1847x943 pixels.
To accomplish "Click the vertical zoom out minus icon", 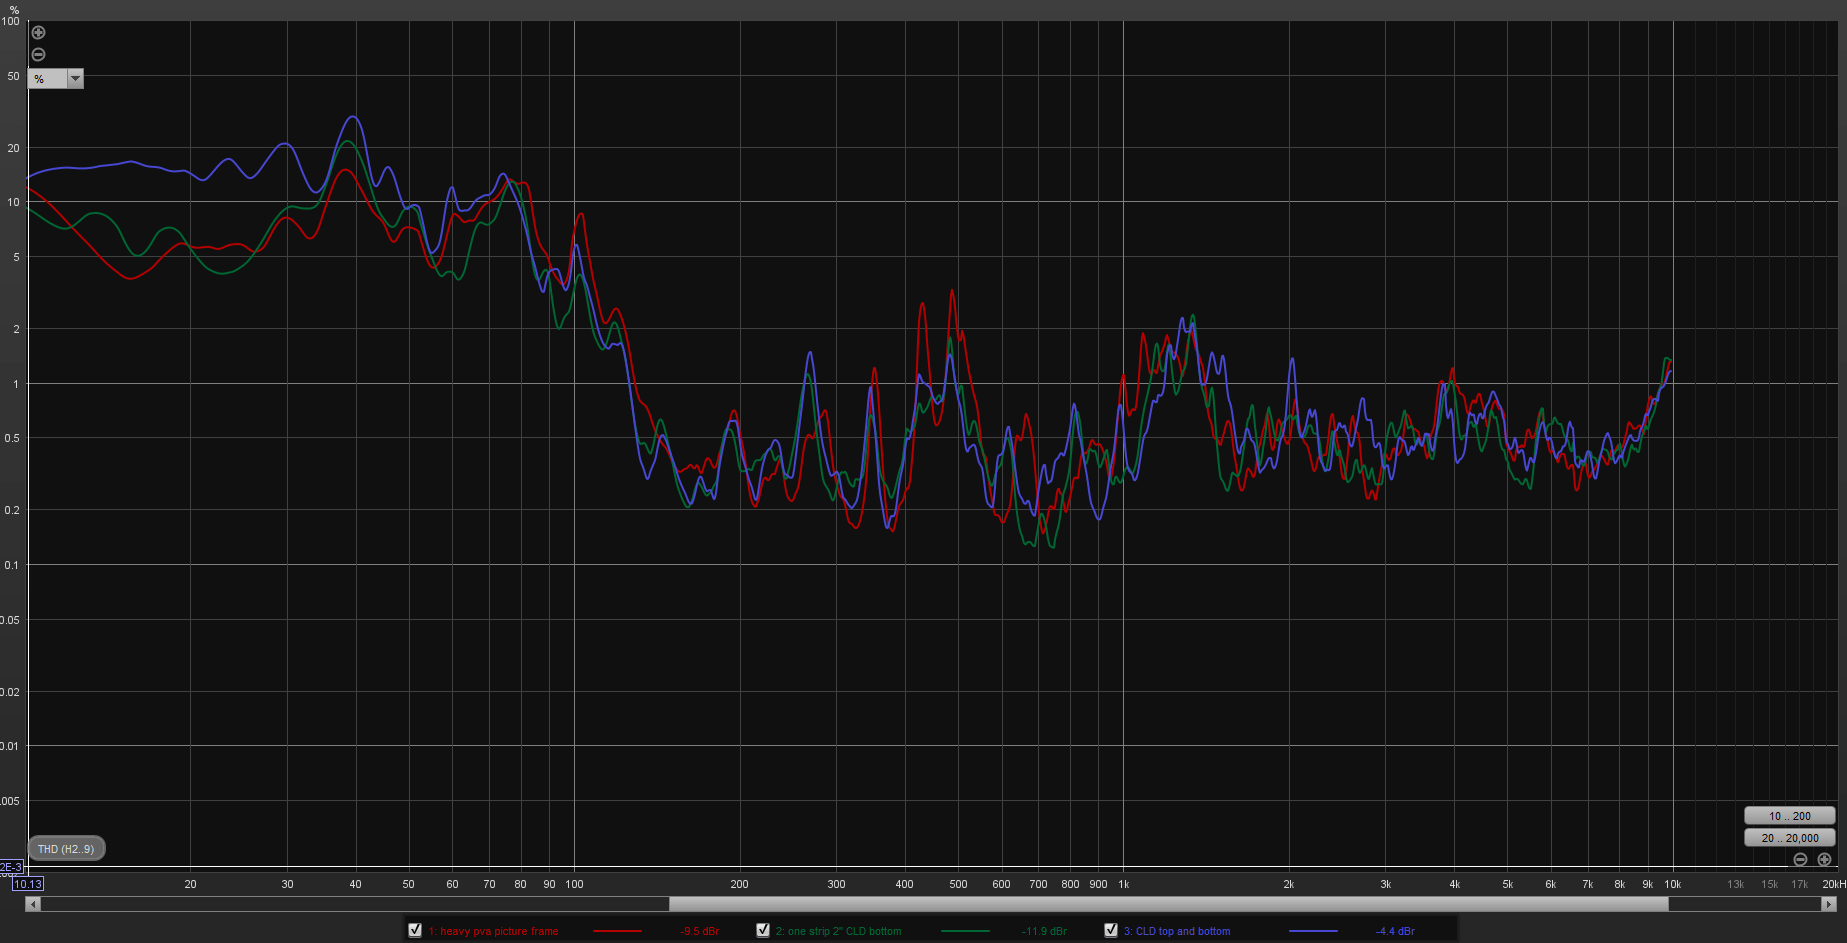I will point(39,55).
